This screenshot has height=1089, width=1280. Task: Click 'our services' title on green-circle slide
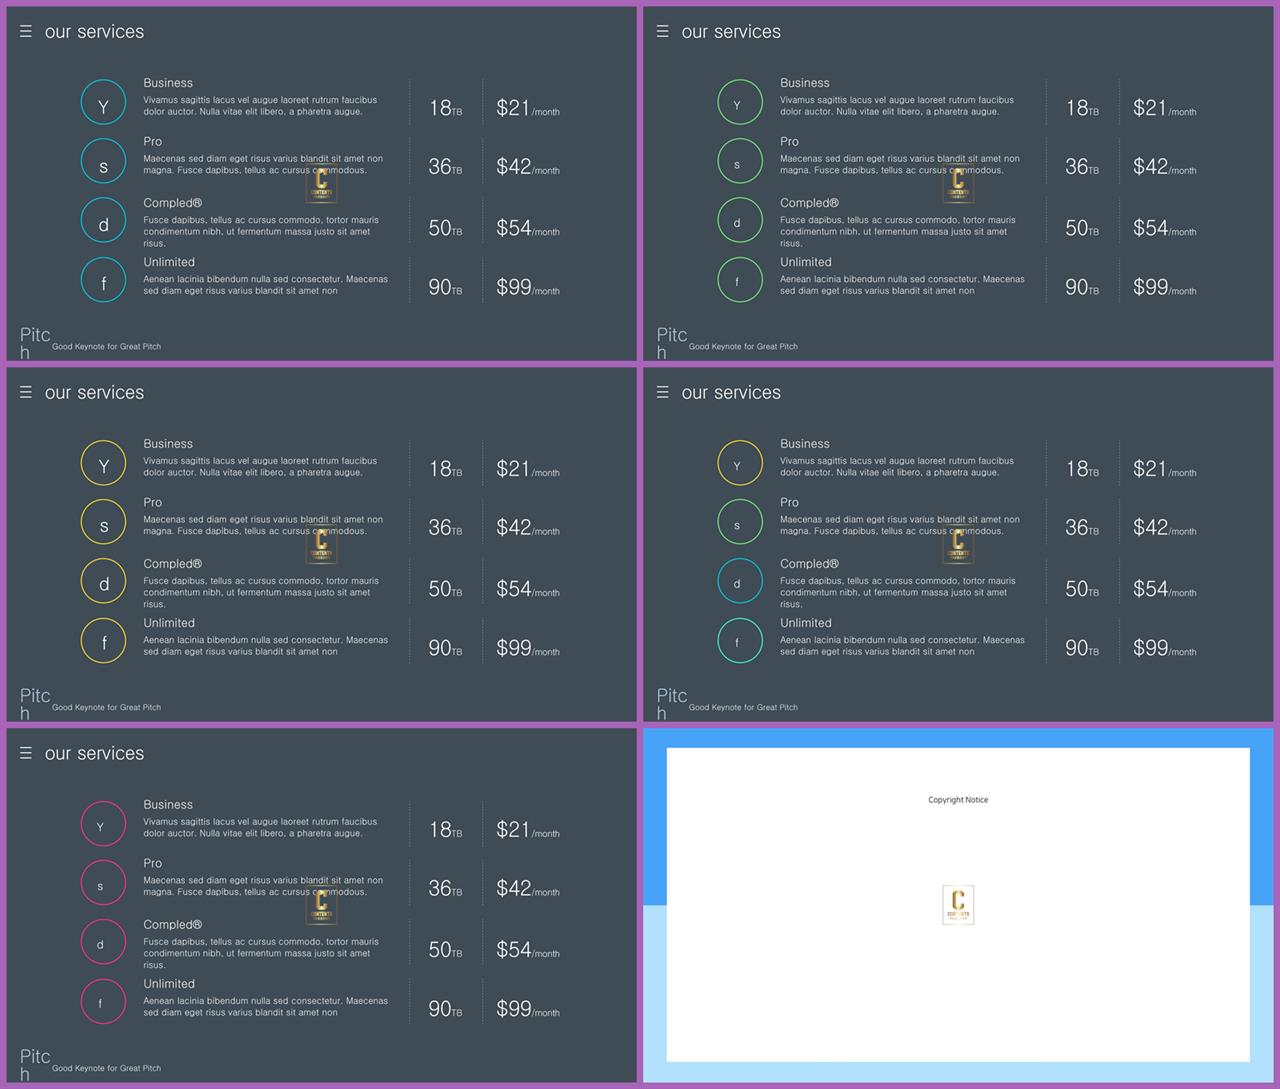coord(731,31)
